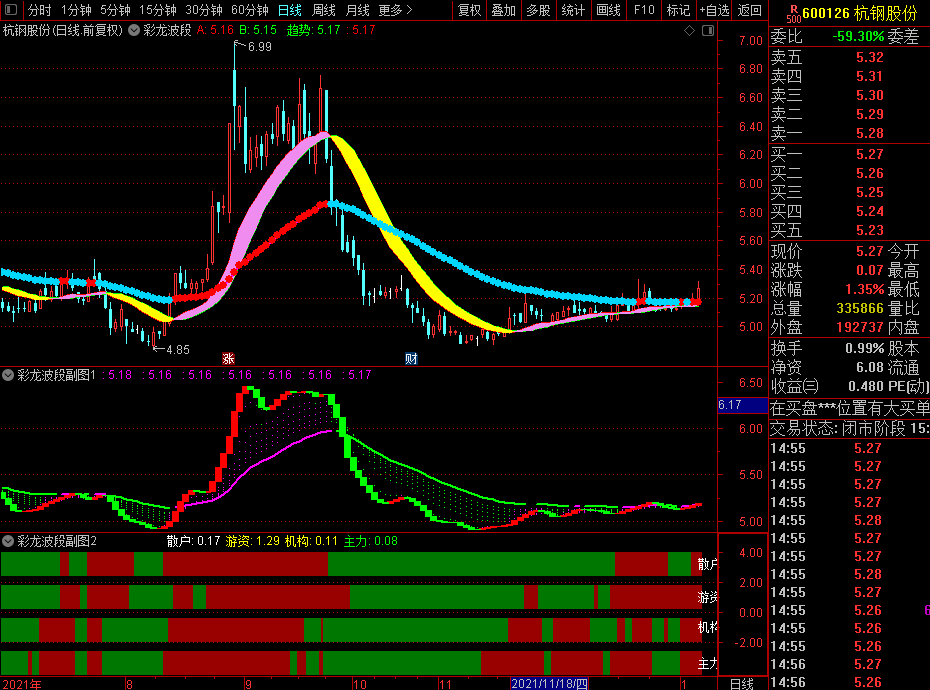Select the 周线 weekly period tab
The width and height of the screenshot is (930, 690).
pos(323,10)
